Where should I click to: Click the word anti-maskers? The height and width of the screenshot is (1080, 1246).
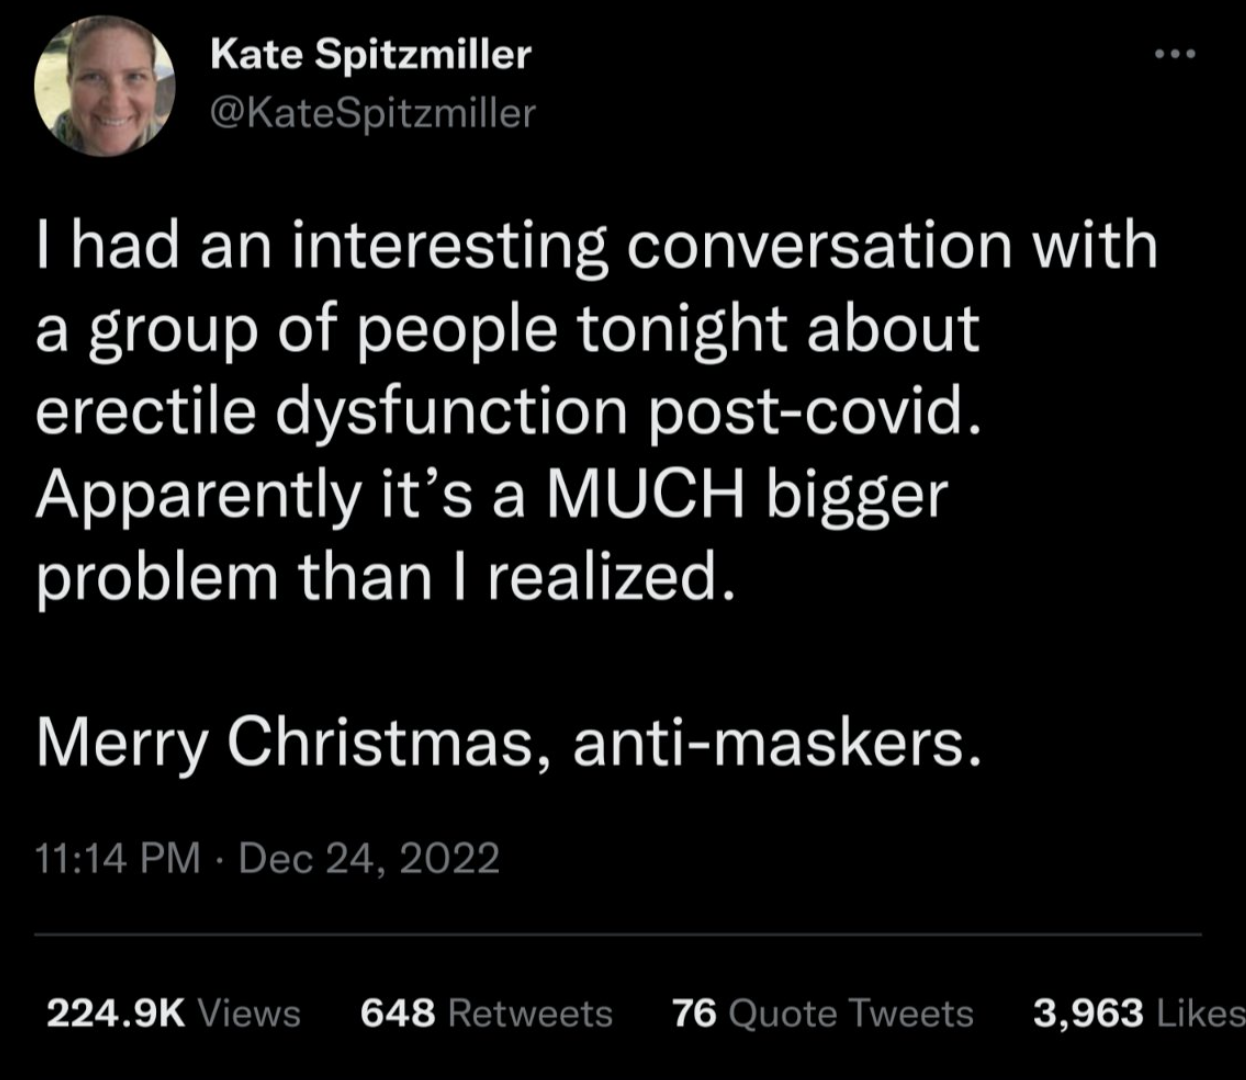pyautogui.click(x=777, y=743)
